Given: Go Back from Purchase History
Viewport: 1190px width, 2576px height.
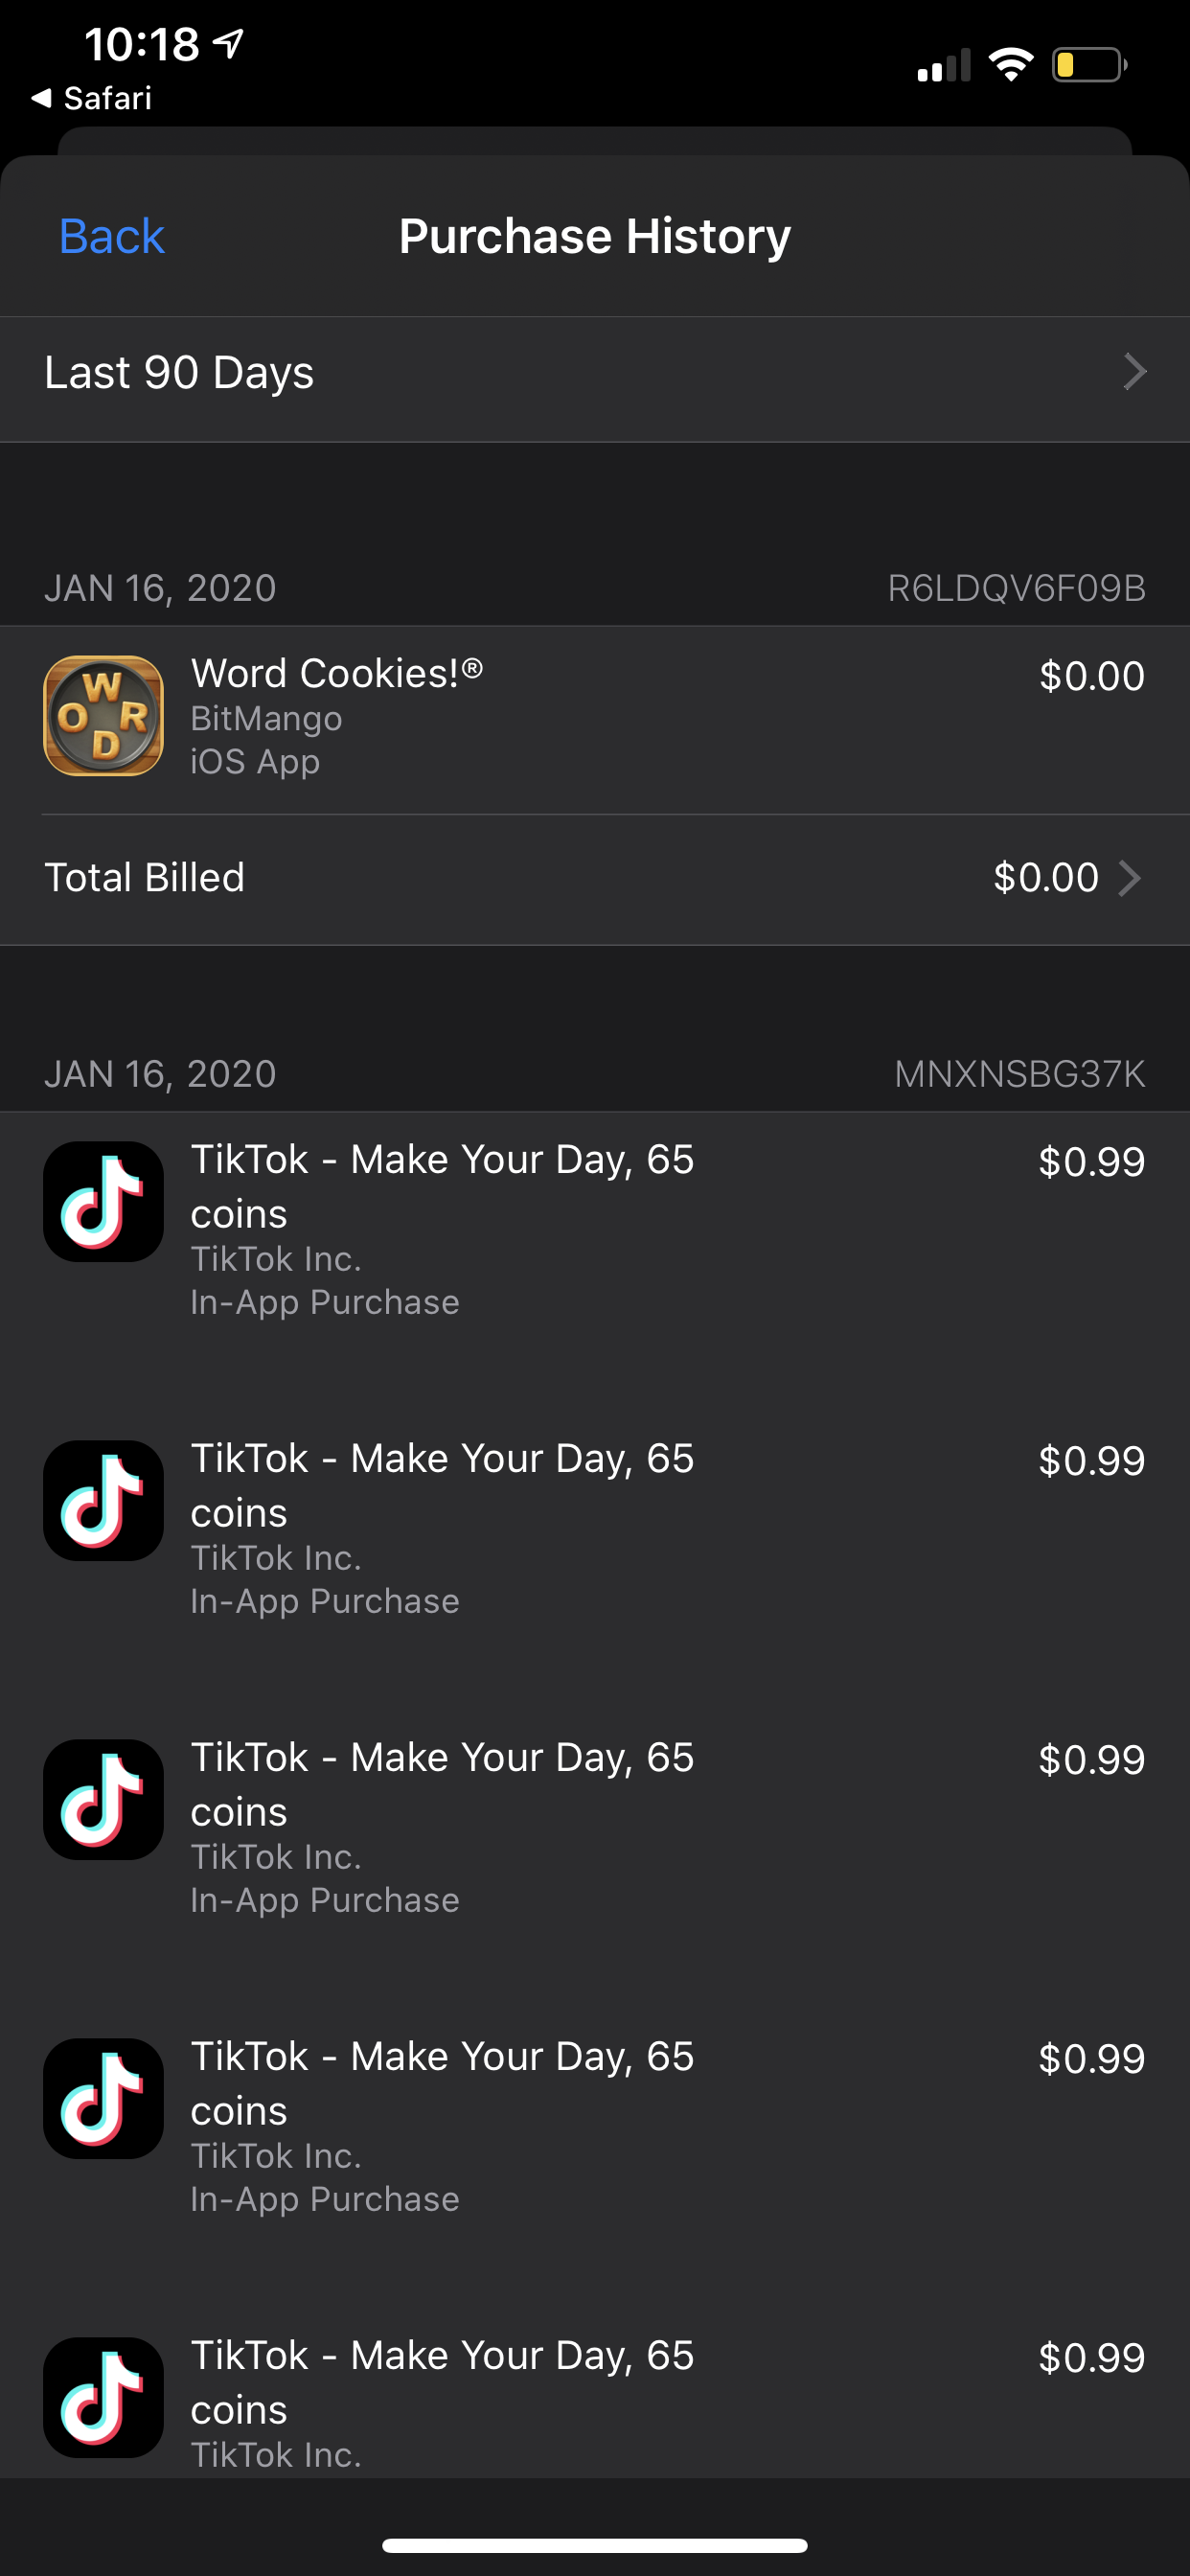Looking at the screenshot, I should (111, 237).
